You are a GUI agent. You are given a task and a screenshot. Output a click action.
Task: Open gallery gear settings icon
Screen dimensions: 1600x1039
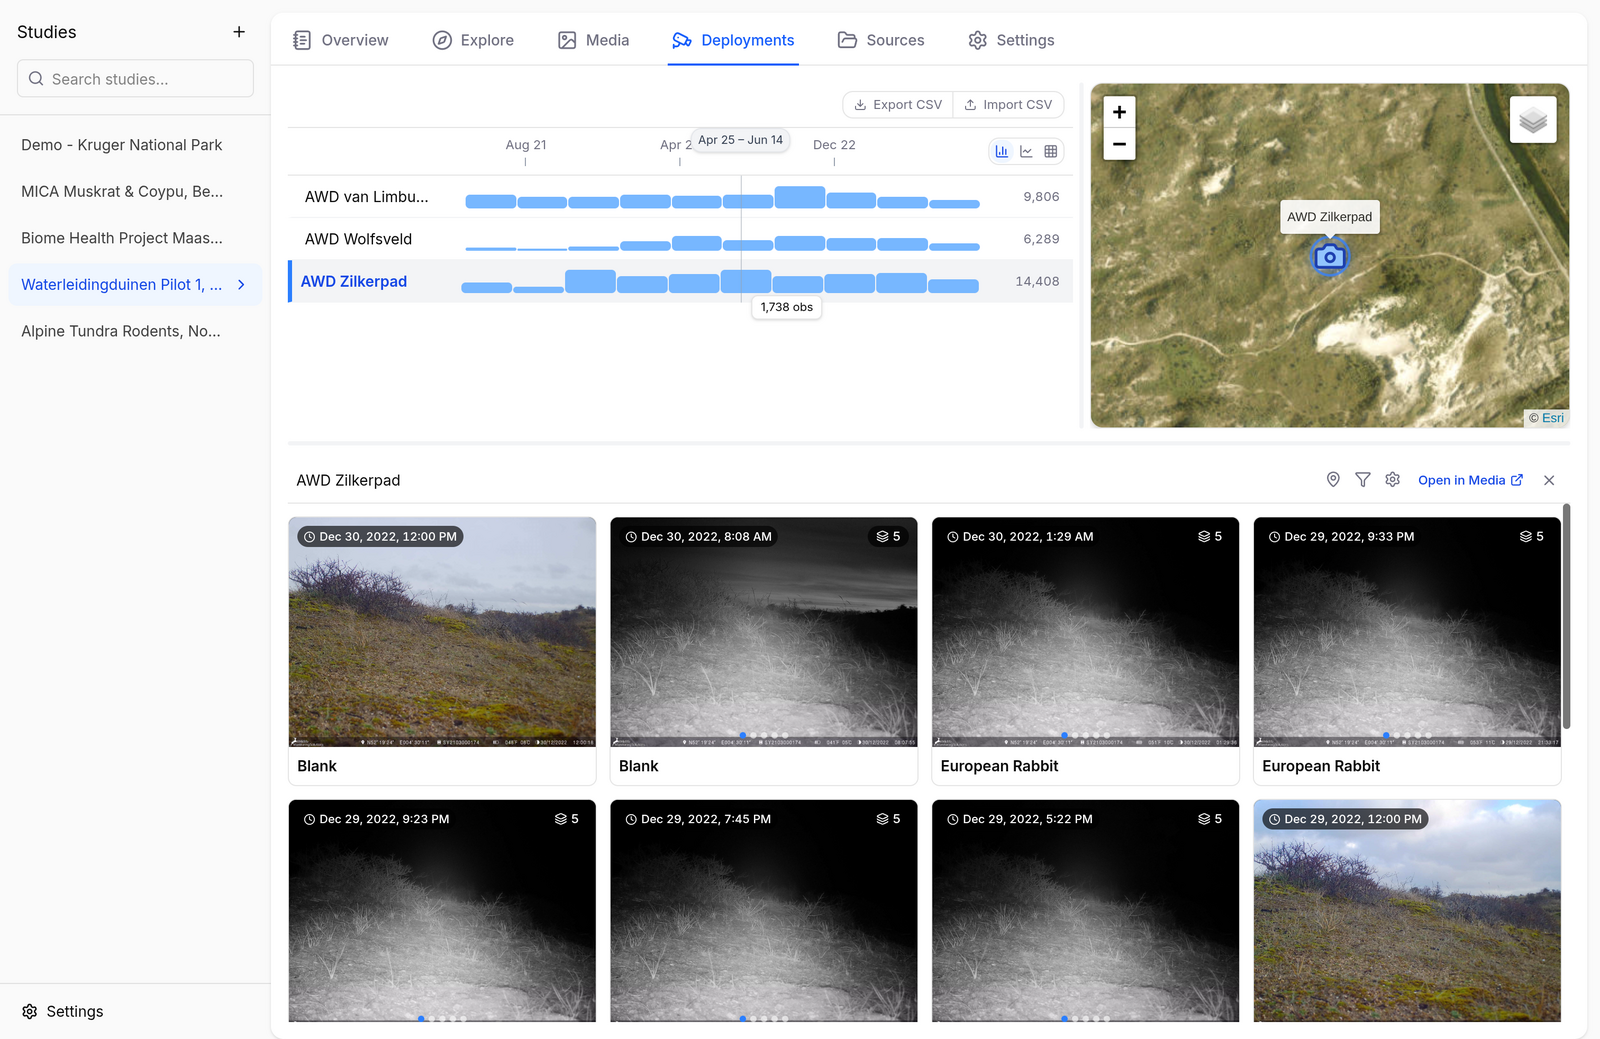pyautogui.click(x=1393, y=480)
